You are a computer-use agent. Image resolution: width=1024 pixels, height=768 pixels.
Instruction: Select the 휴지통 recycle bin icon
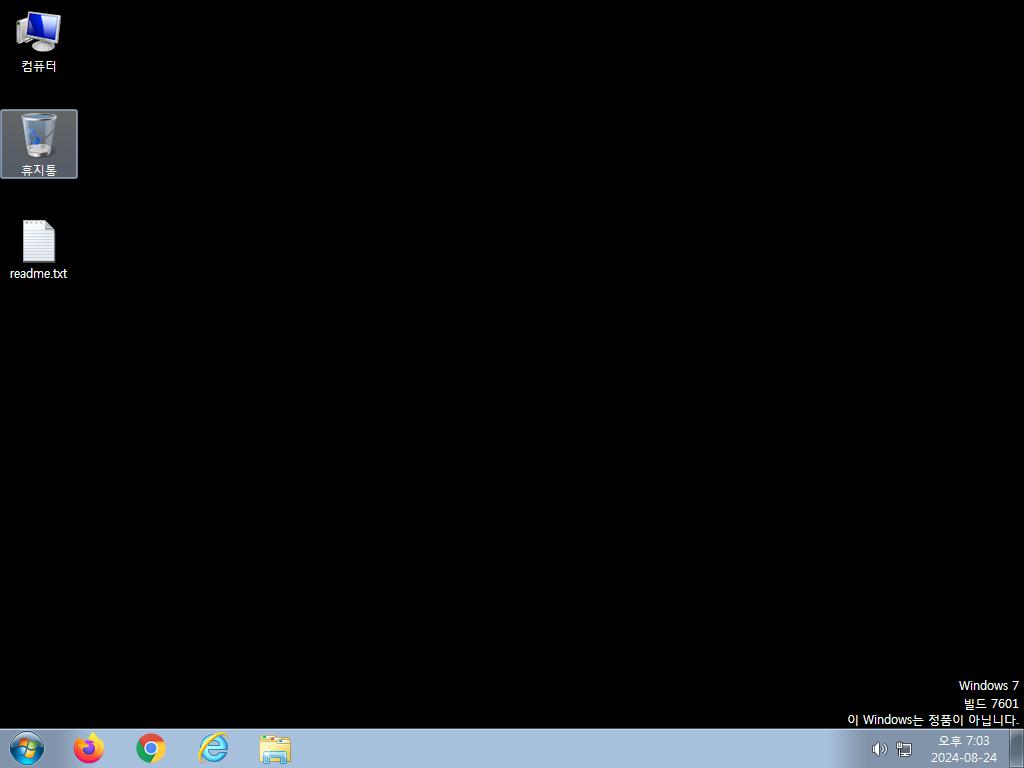click(x=39, y=144)
